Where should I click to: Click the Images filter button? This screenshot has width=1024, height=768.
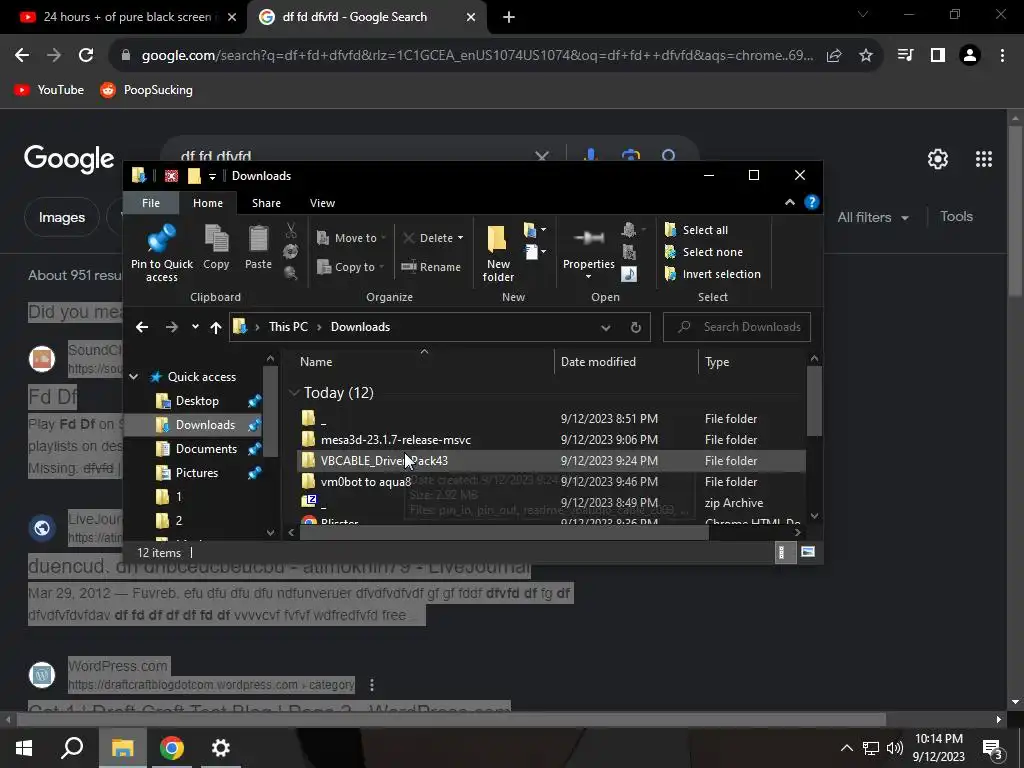pyautogui.click(x=61, y=217)
